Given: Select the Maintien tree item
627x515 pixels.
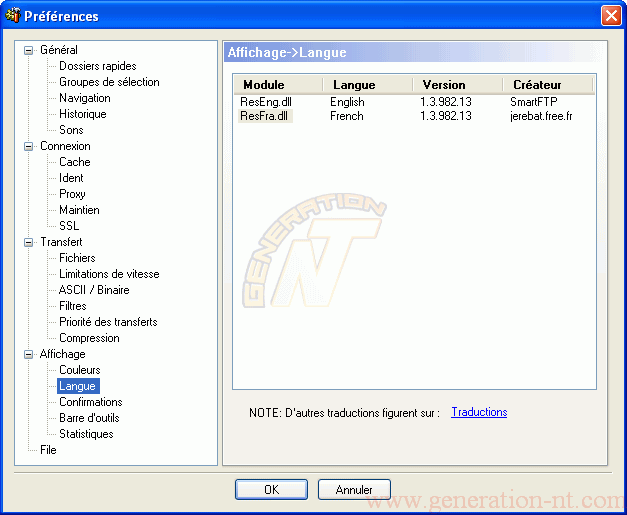Looking at the screenshot, I should 79,210.
